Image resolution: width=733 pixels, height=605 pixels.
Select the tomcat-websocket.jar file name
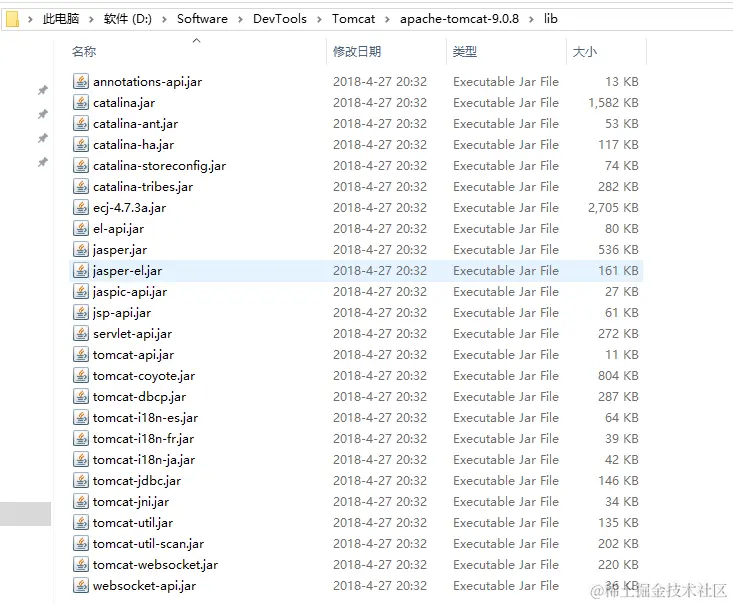click(155, 565)
